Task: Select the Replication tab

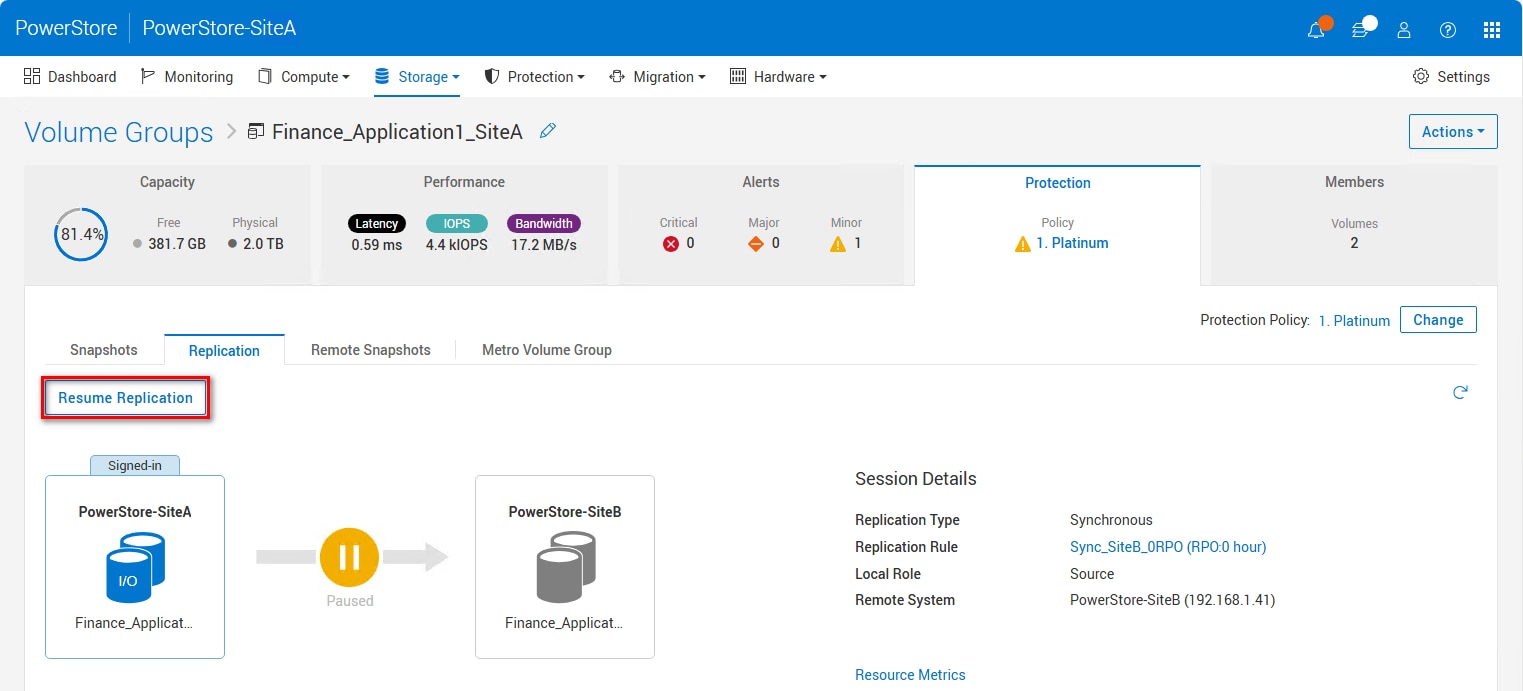Action: click(224, 350)
